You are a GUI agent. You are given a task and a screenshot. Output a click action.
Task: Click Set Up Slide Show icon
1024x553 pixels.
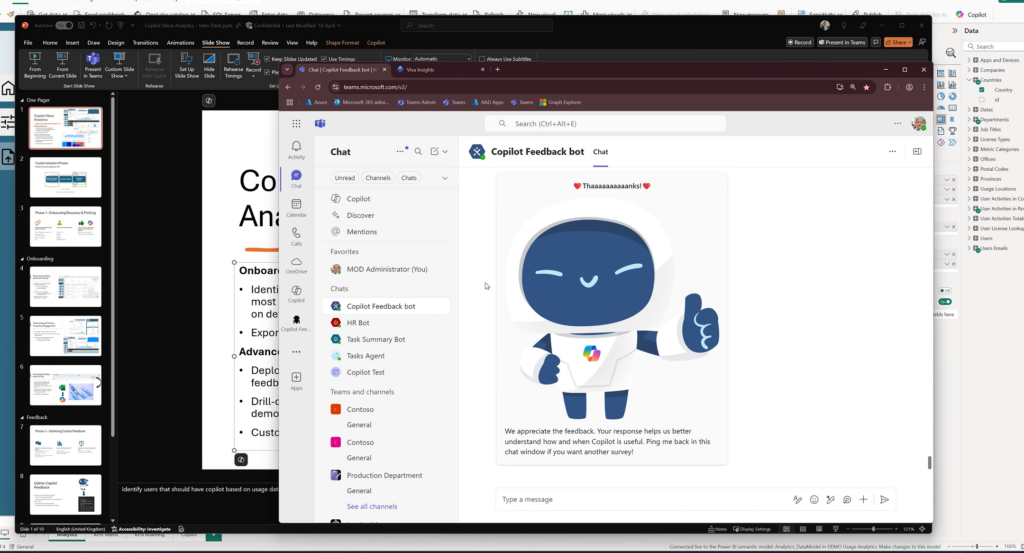(186, 65)
